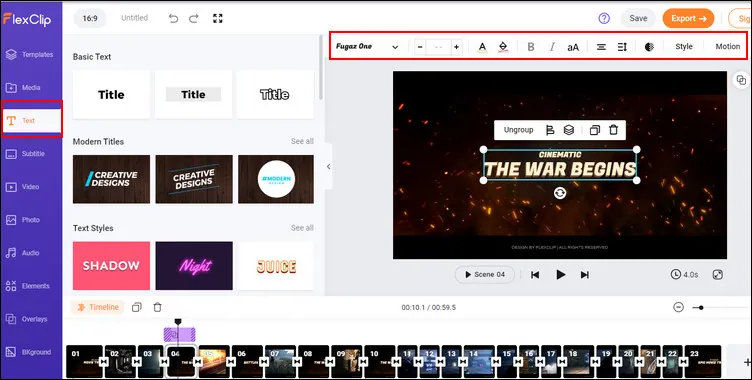
Task: Open text alignment options
Action: [601, 47]
